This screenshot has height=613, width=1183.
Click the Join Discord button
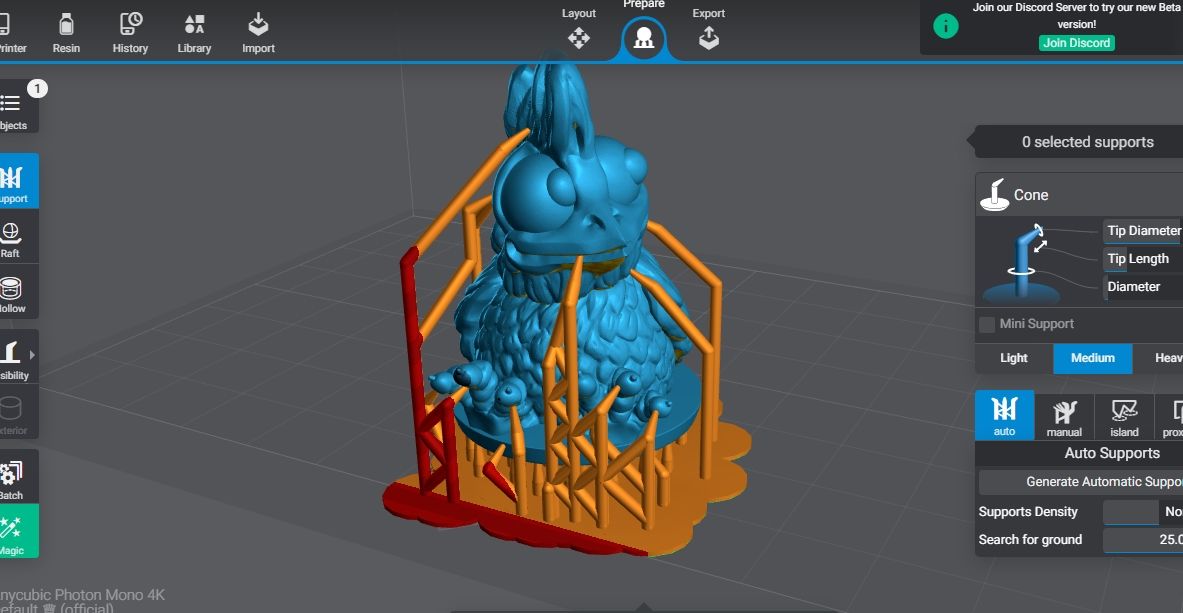tap(1077, 42)
